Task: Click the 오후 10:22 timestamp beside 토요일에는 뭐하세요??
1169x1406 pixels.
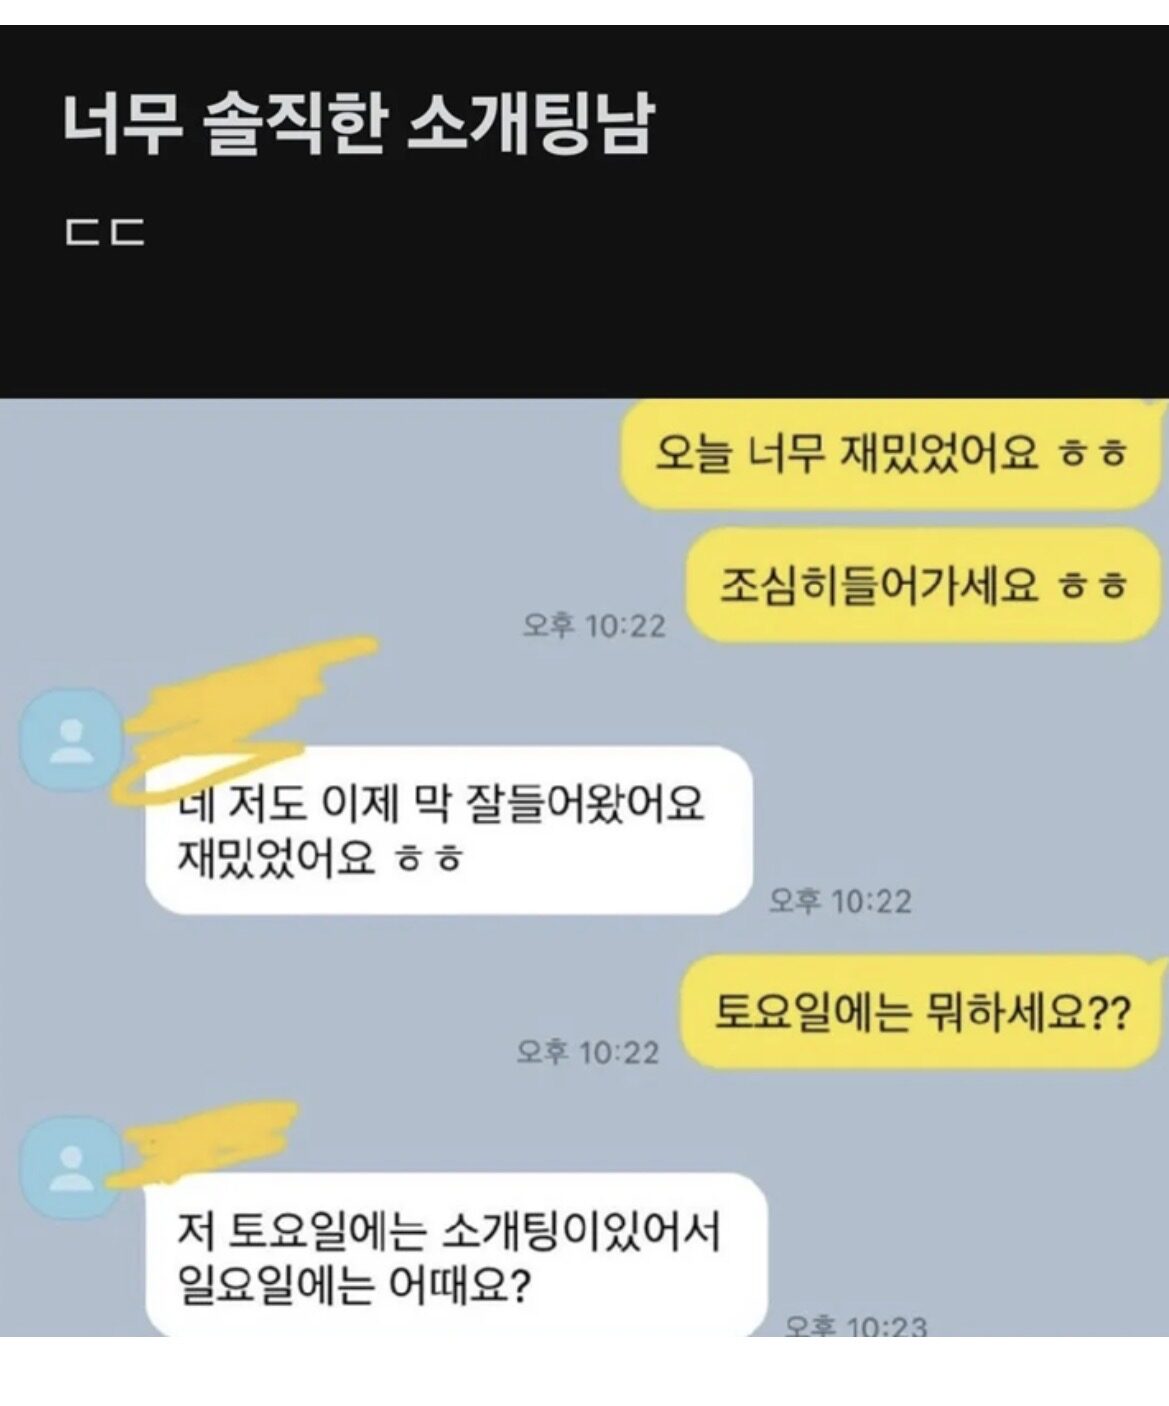Action: [x=588, y=1052]
